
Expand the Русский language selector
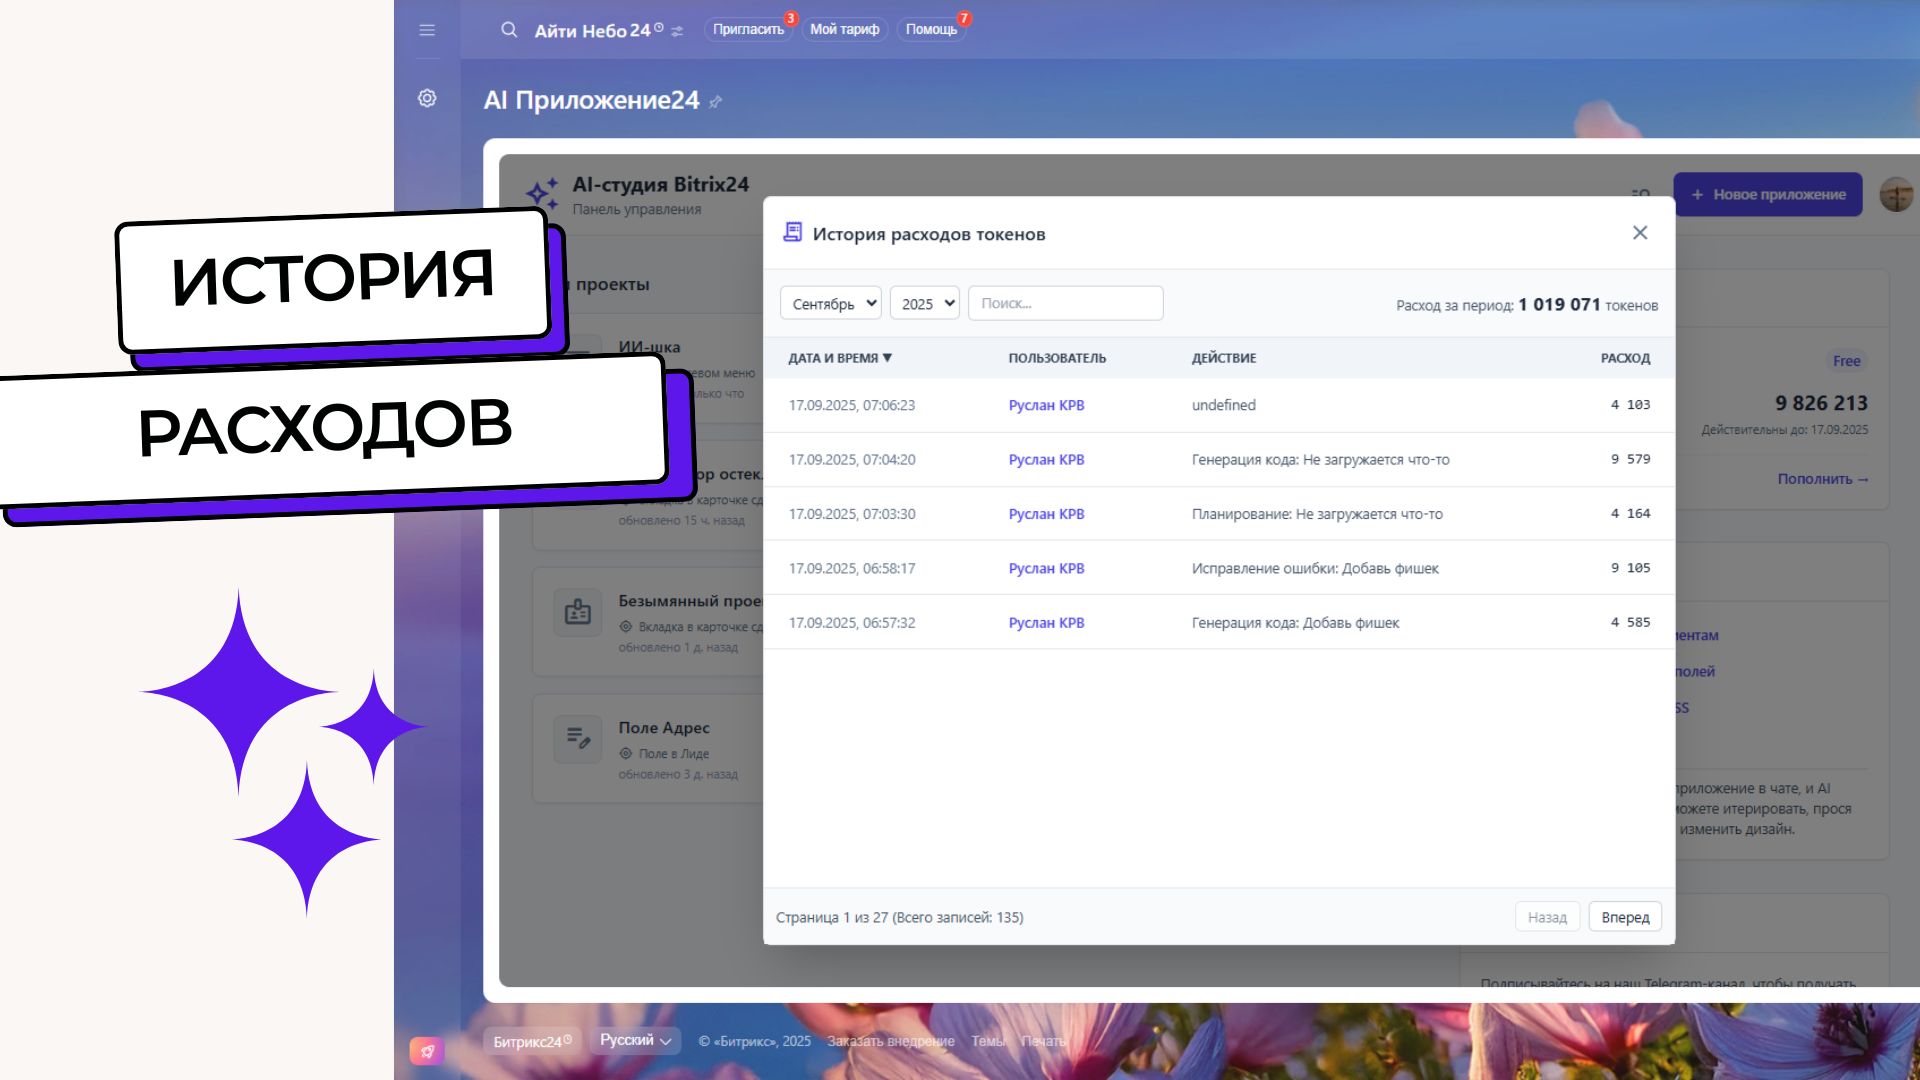pos(635,1041)
